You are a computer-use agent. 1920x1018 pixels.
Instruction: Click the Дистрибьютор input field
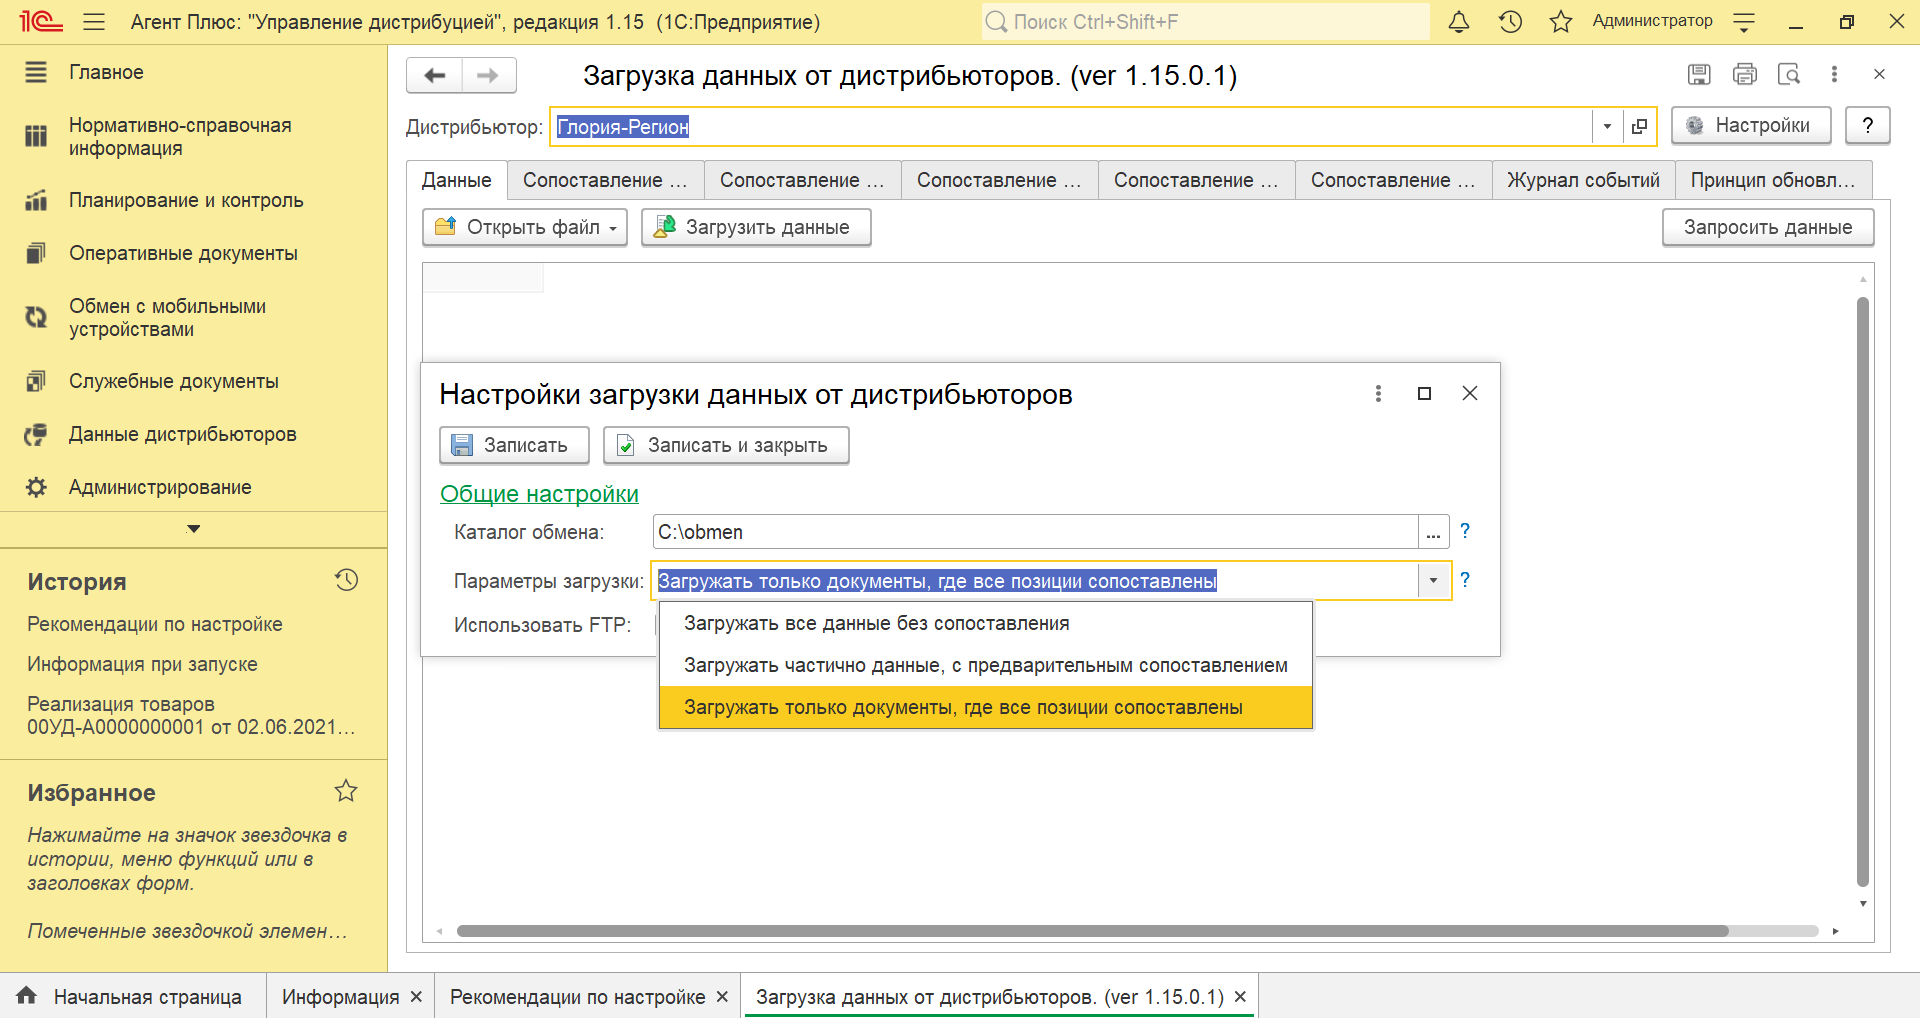(x=1071, y=126)
